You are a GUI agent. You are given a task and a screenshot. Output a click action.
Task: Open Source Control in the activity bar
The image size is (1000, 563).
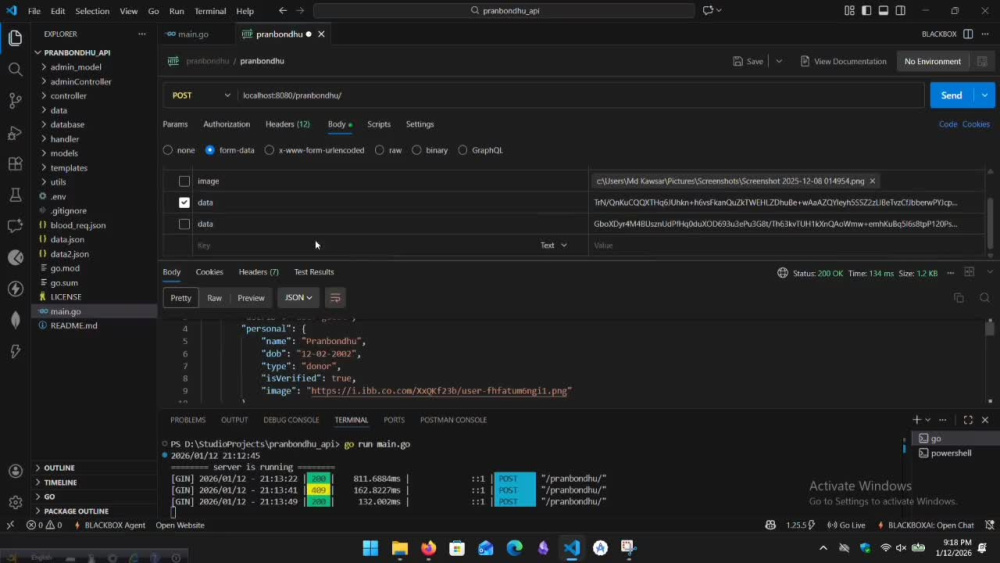(15, 101)
